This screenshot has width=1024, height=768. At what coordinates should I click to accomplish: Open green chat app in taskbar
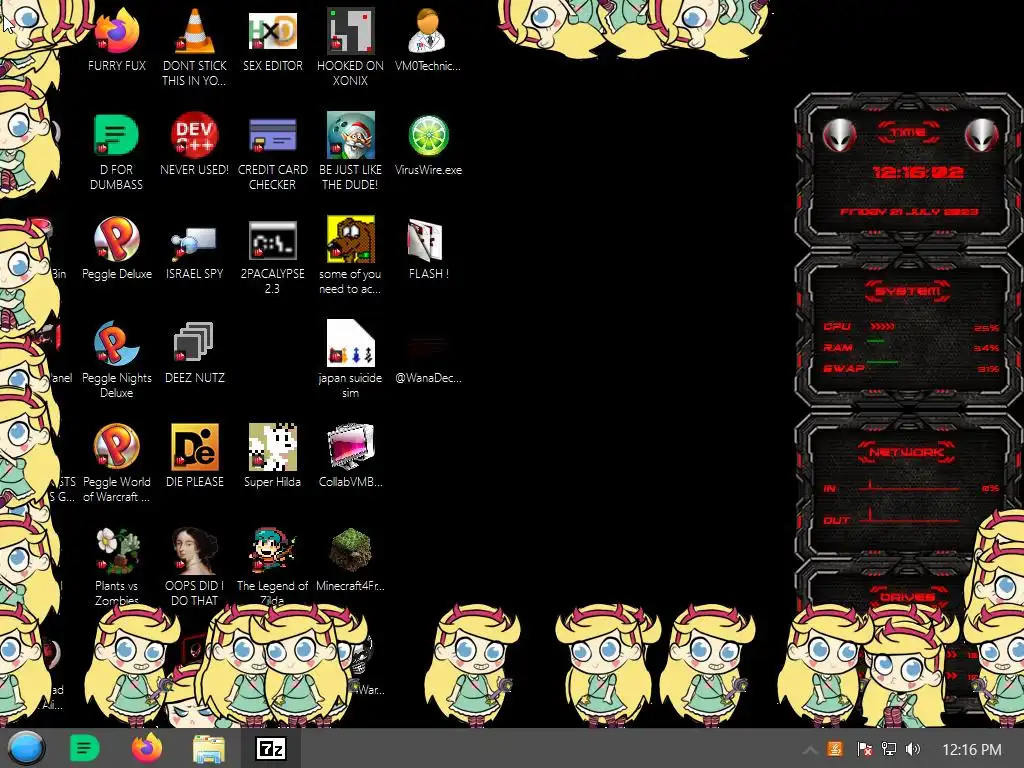[84, 748]
